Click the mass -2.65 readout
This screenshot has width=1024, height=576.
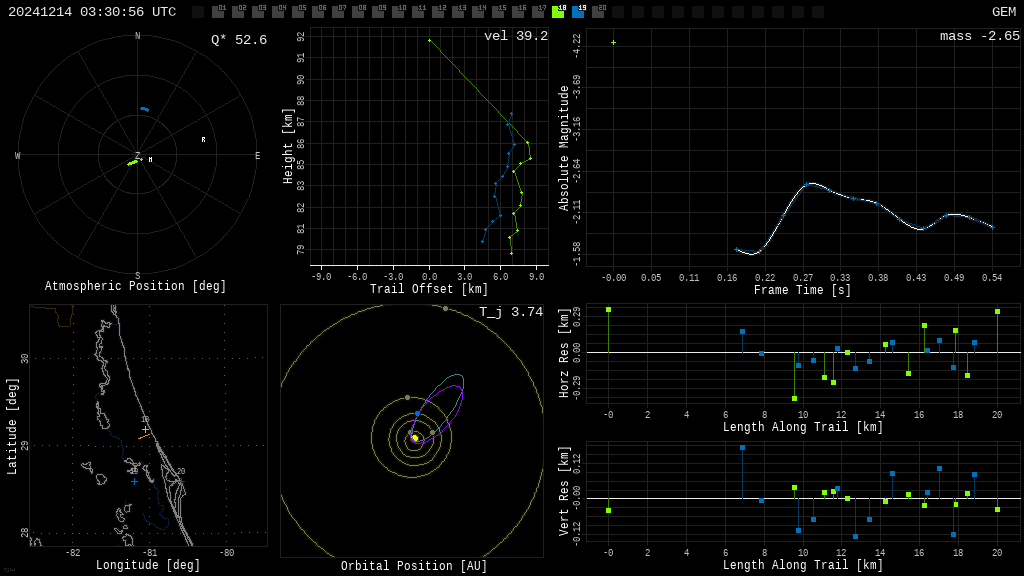(x=979, y=36)
